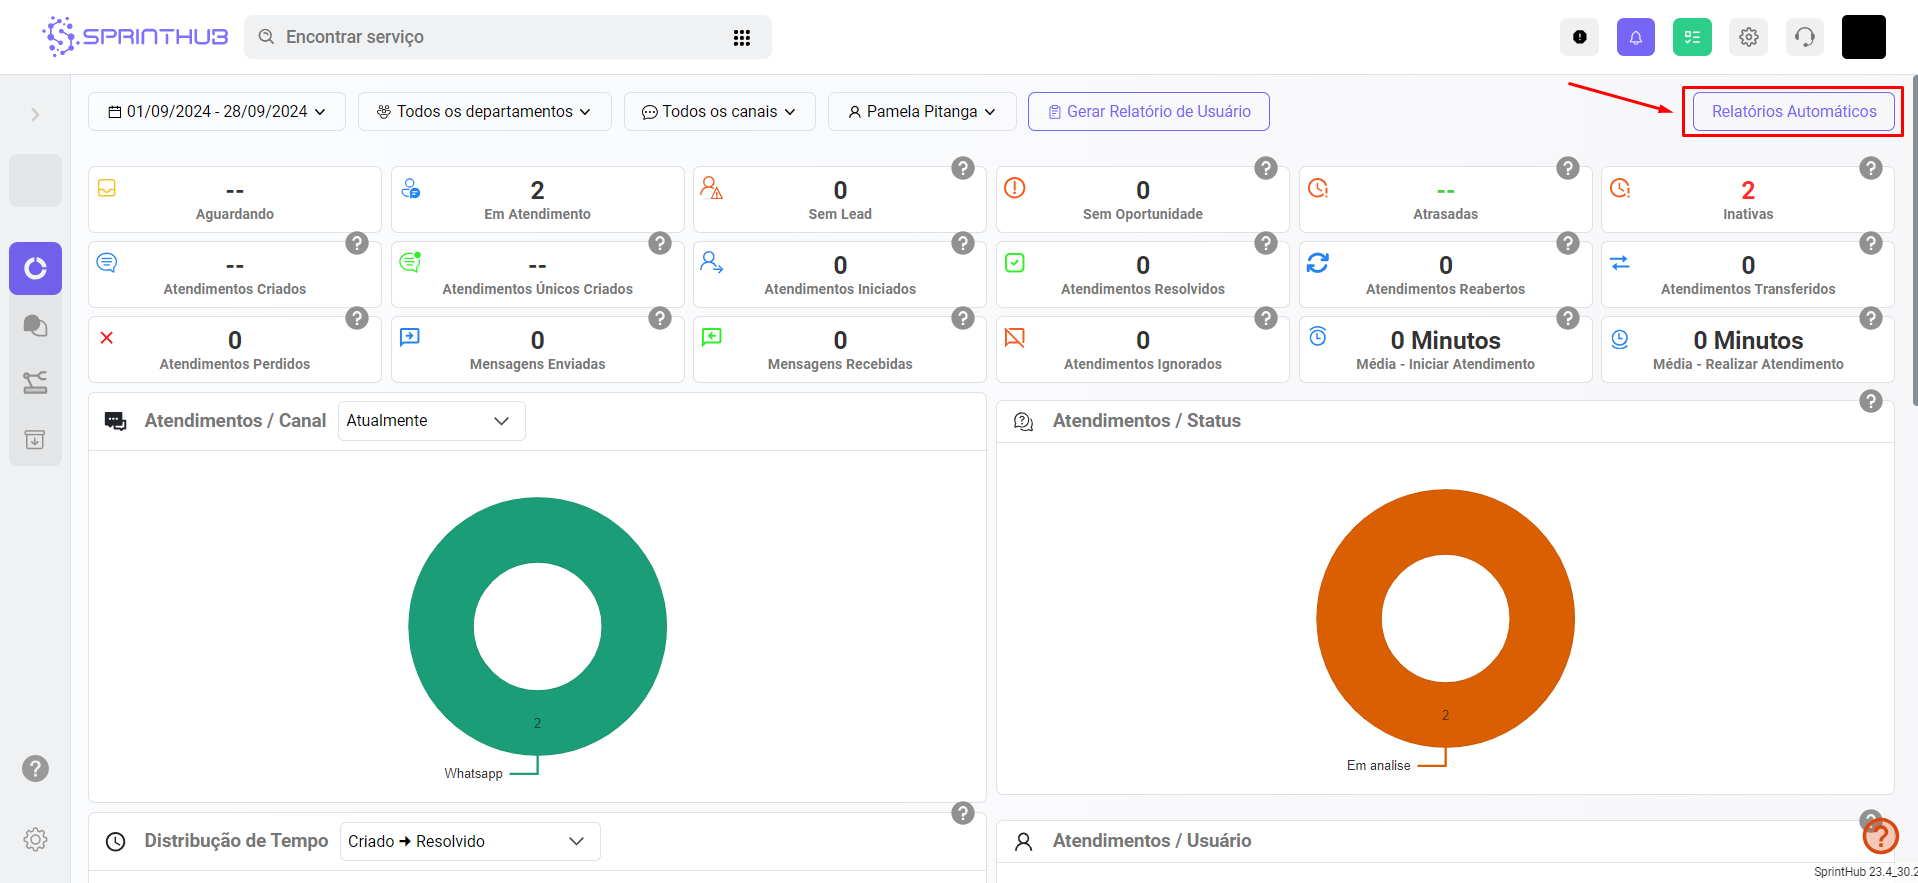Open settings gear in top bar
1918x883 pixels.
click(1748, 37)
